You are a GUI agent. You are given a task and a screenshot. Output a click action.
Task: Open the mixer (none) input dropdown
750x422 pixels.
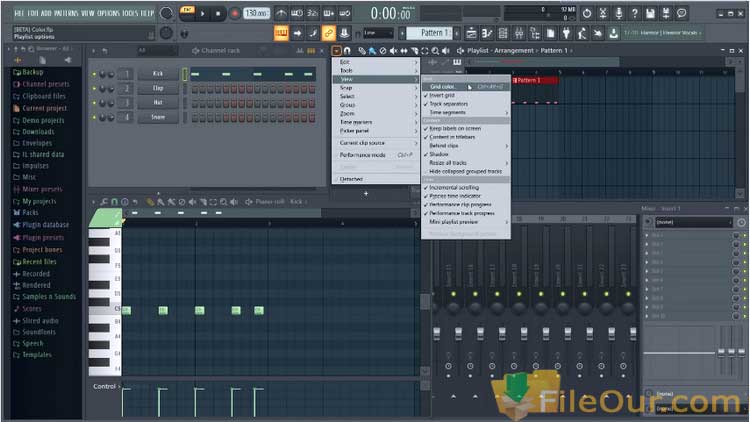[694, 222]
